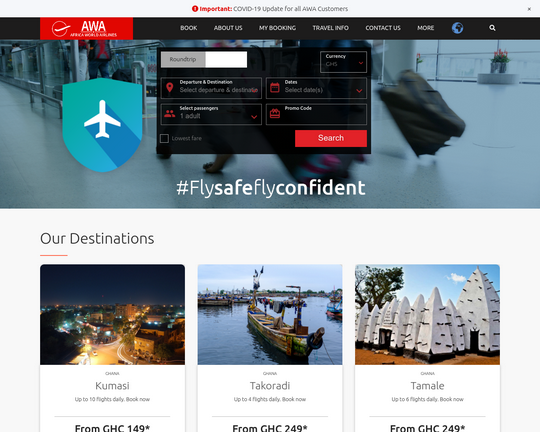
Task: Click the red Search button
Action: (x=331, y=138)
